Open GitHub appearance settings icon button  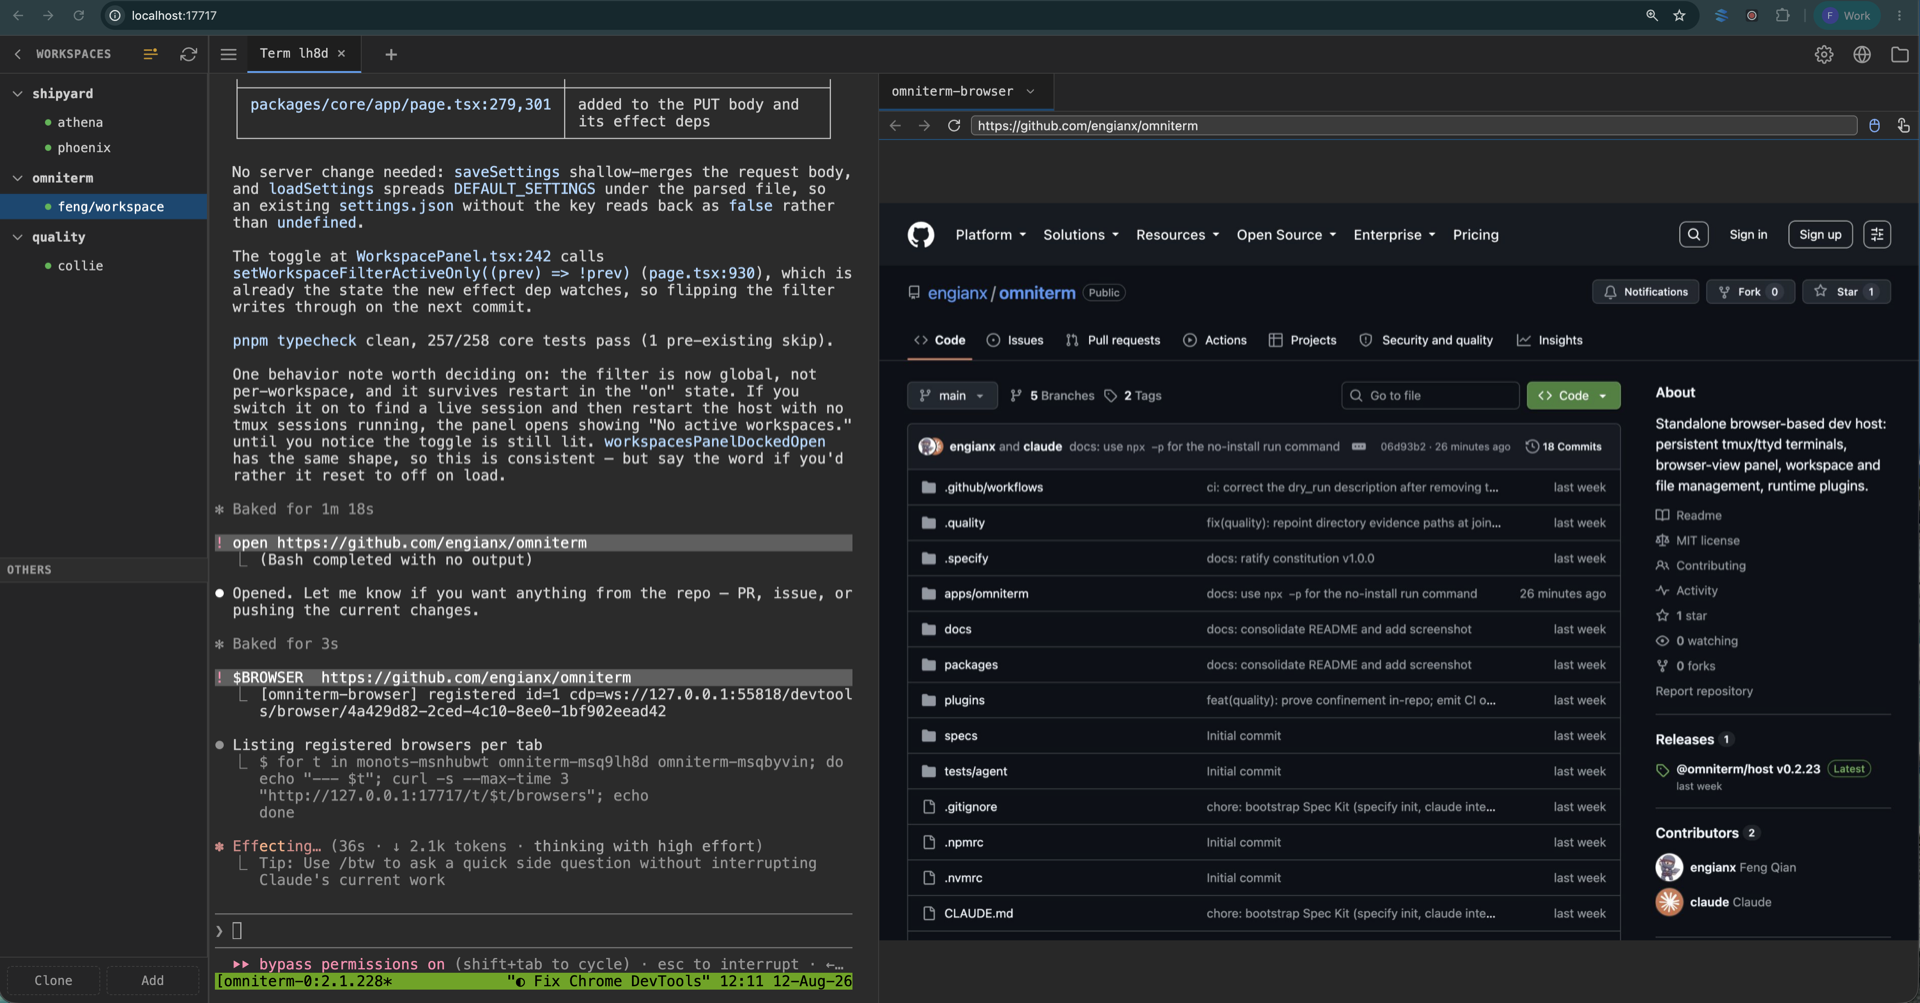1877,235
